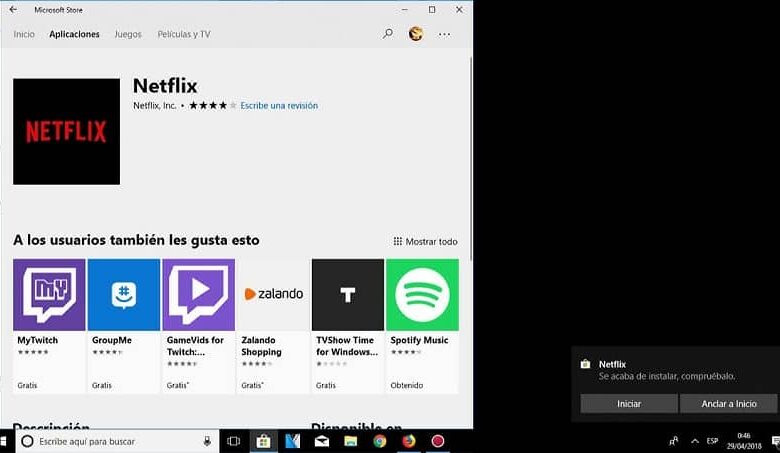This screenshot has height=453, width=780.
Task: Launch Firefox from the taskbar
Action: [x=409, y=441]
